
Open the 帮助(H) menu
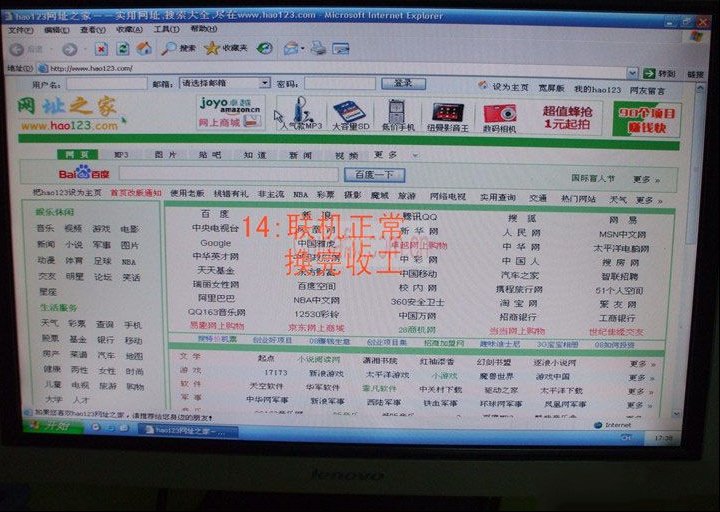[x=203, y=28]
